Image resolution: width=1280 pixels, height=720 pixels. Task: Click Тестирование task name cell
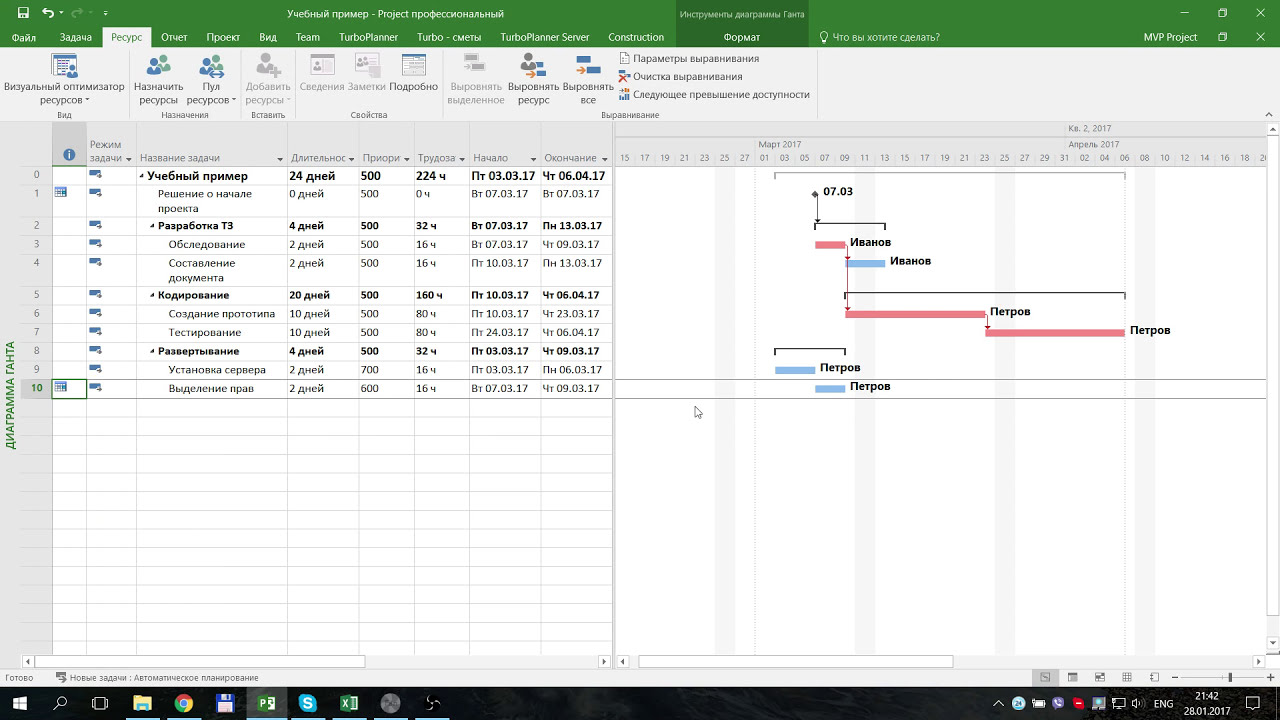click(212, 332)
